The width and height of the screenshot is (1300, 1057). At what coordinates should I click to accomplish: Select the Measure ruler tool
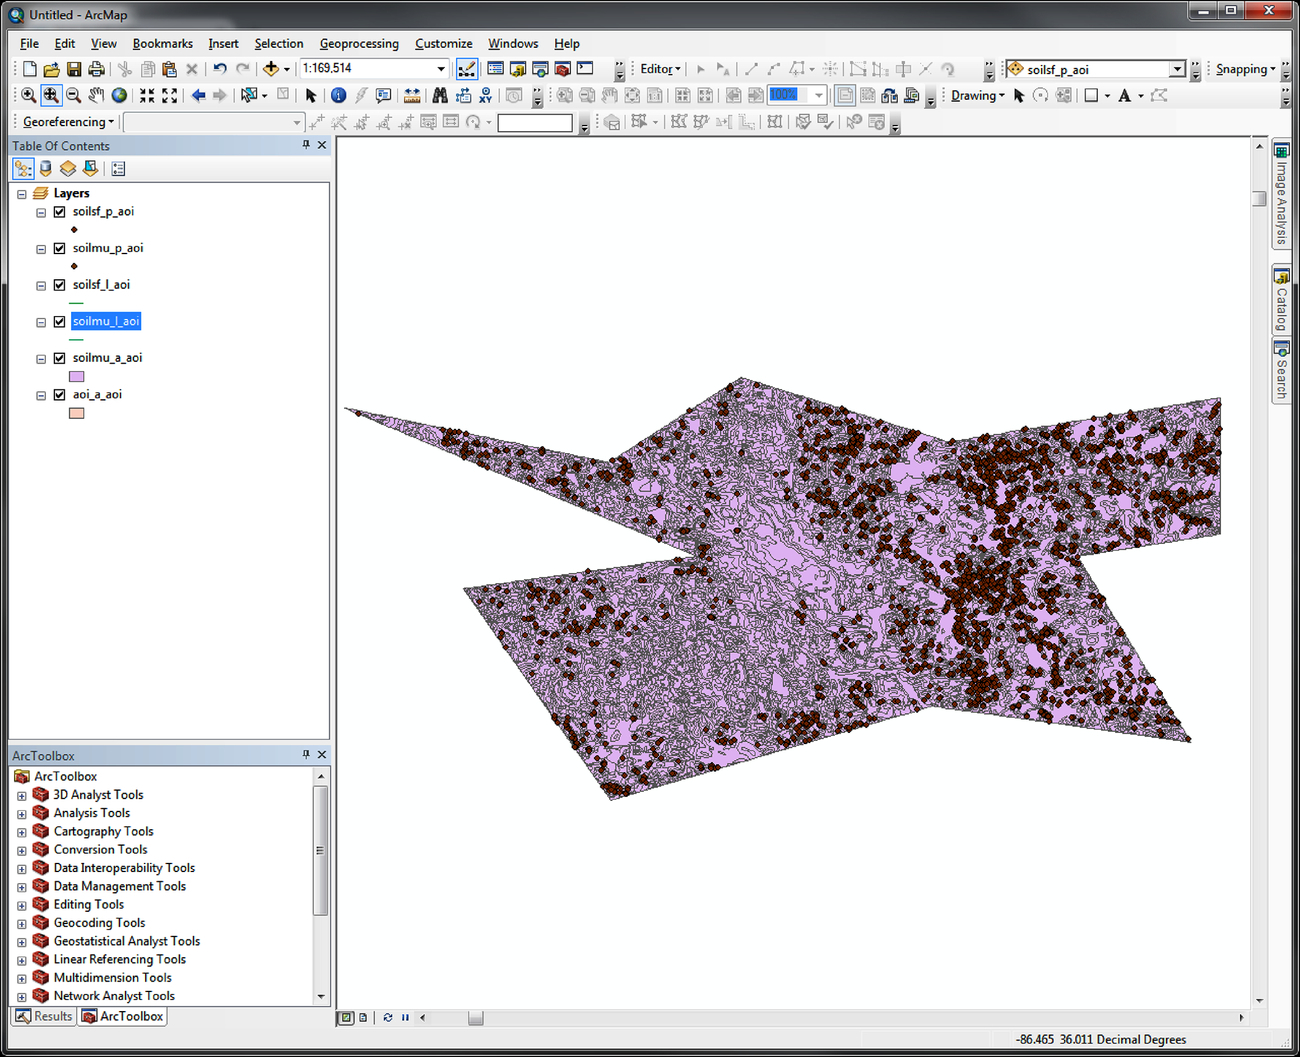click(x=412, y=96)
